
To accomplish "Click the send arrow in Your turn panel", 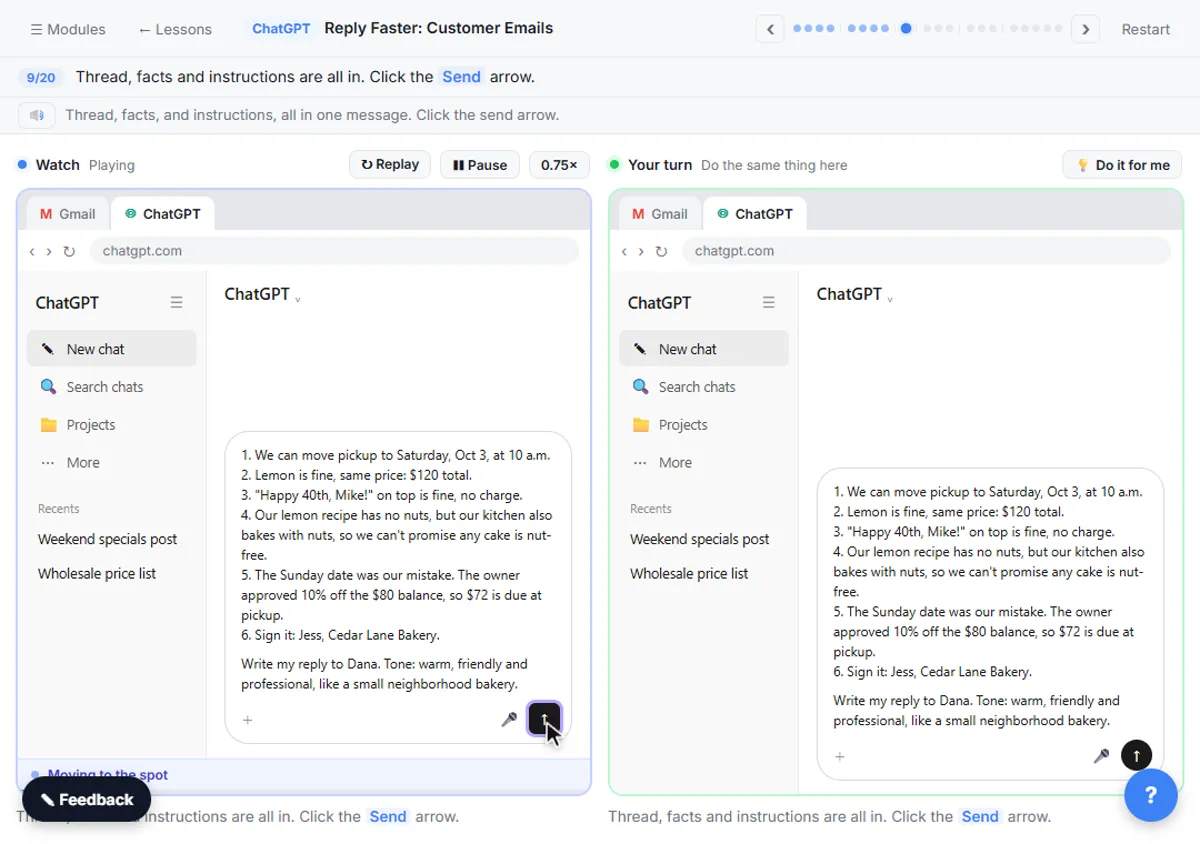I will pos(1136,755).
